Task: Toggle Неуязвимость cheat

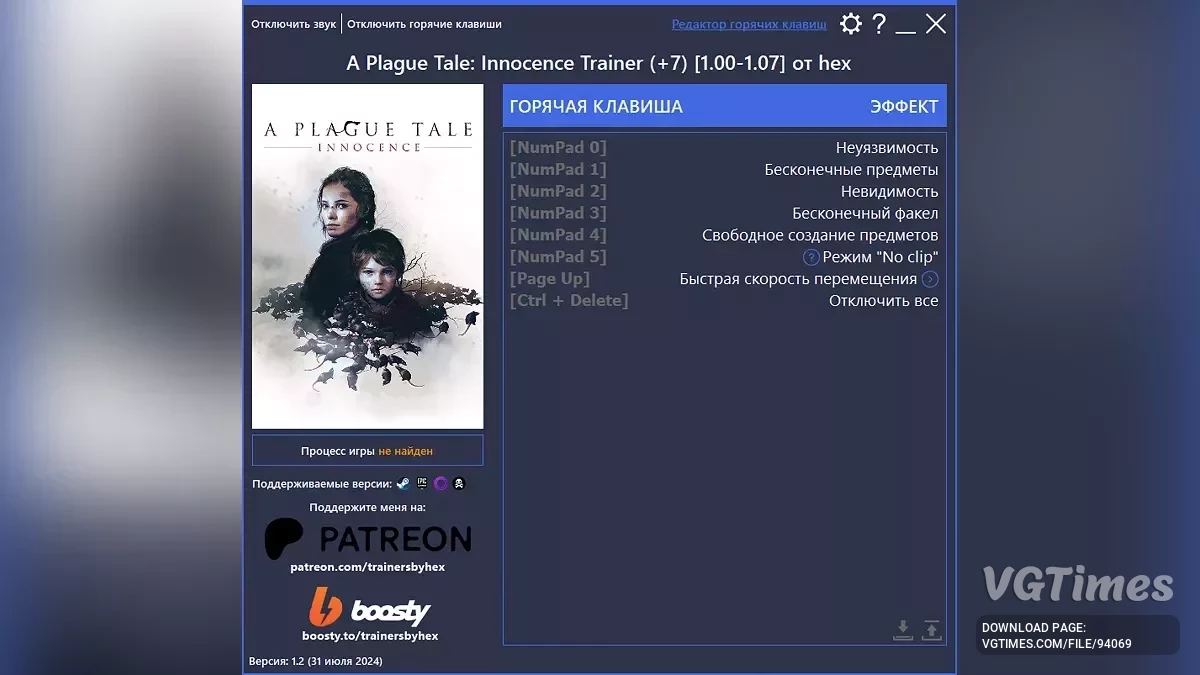Action: pyautogui.click(x=887, y=148)
